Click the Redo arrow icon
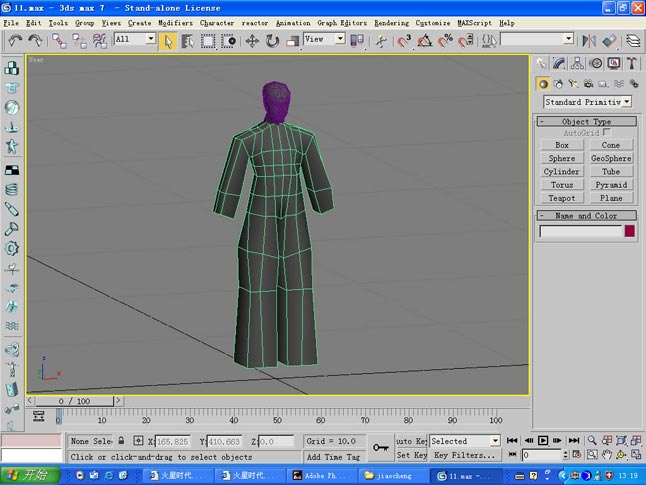646x485 pixels. coord(35,40)
